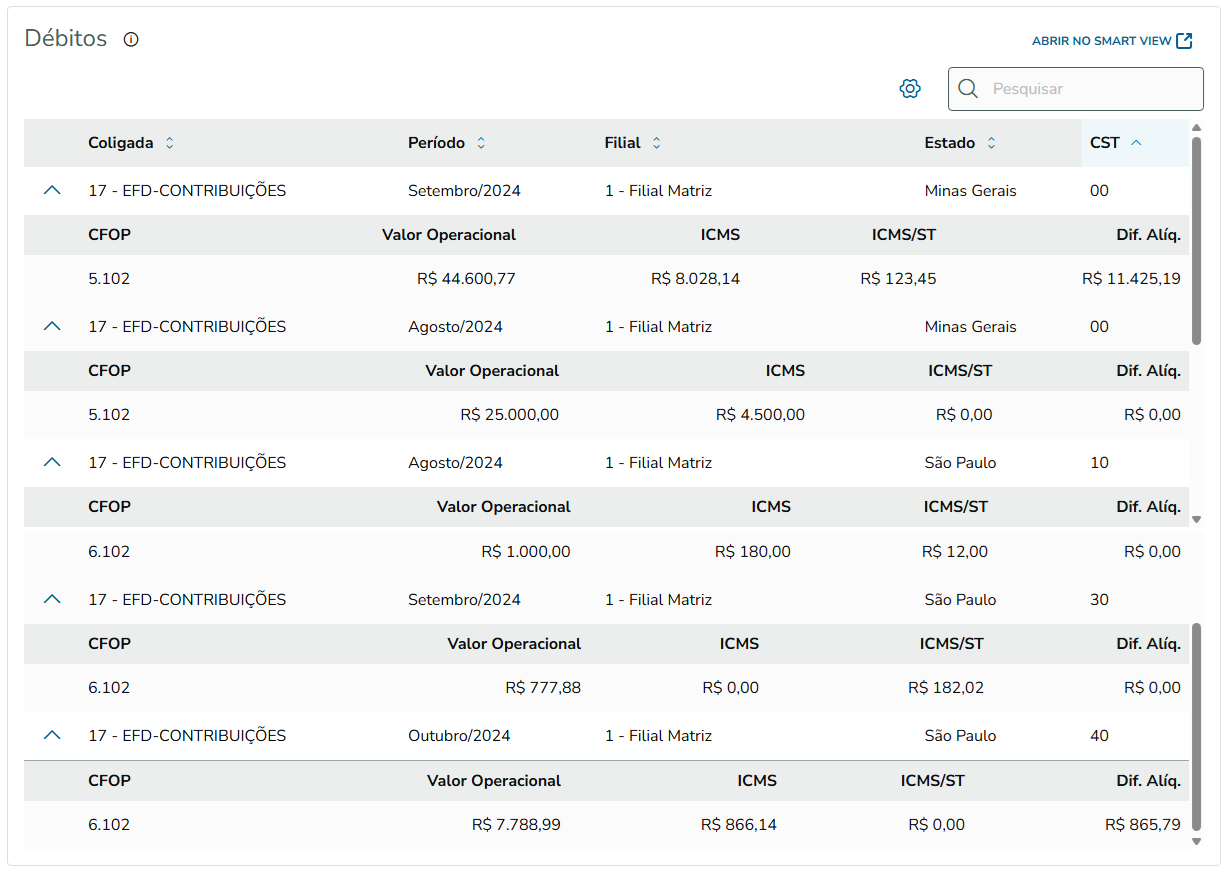Sort by Estado column arrows

point(991,143)
